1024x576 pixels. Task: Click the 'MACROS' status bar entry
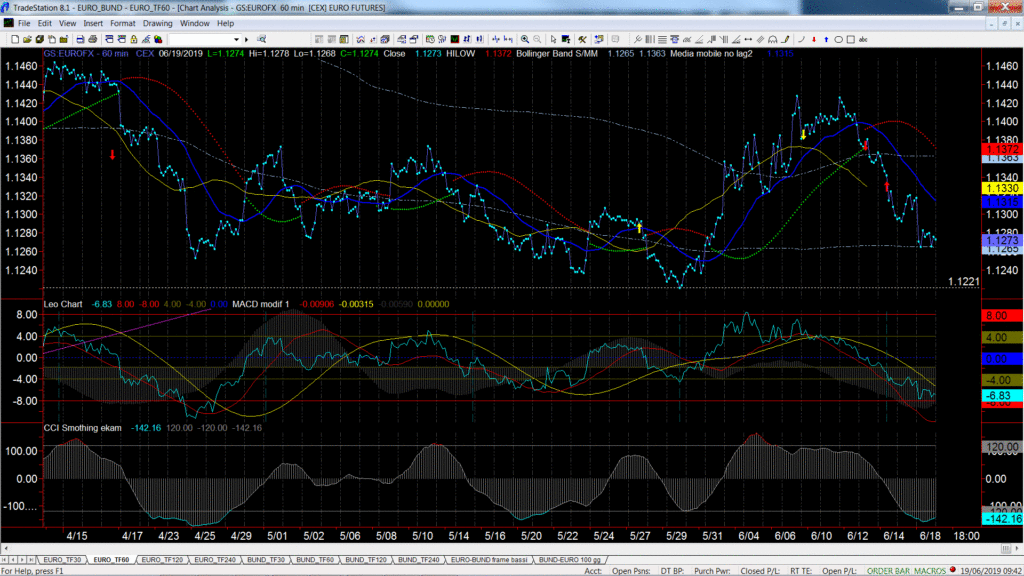click(930, 571)
